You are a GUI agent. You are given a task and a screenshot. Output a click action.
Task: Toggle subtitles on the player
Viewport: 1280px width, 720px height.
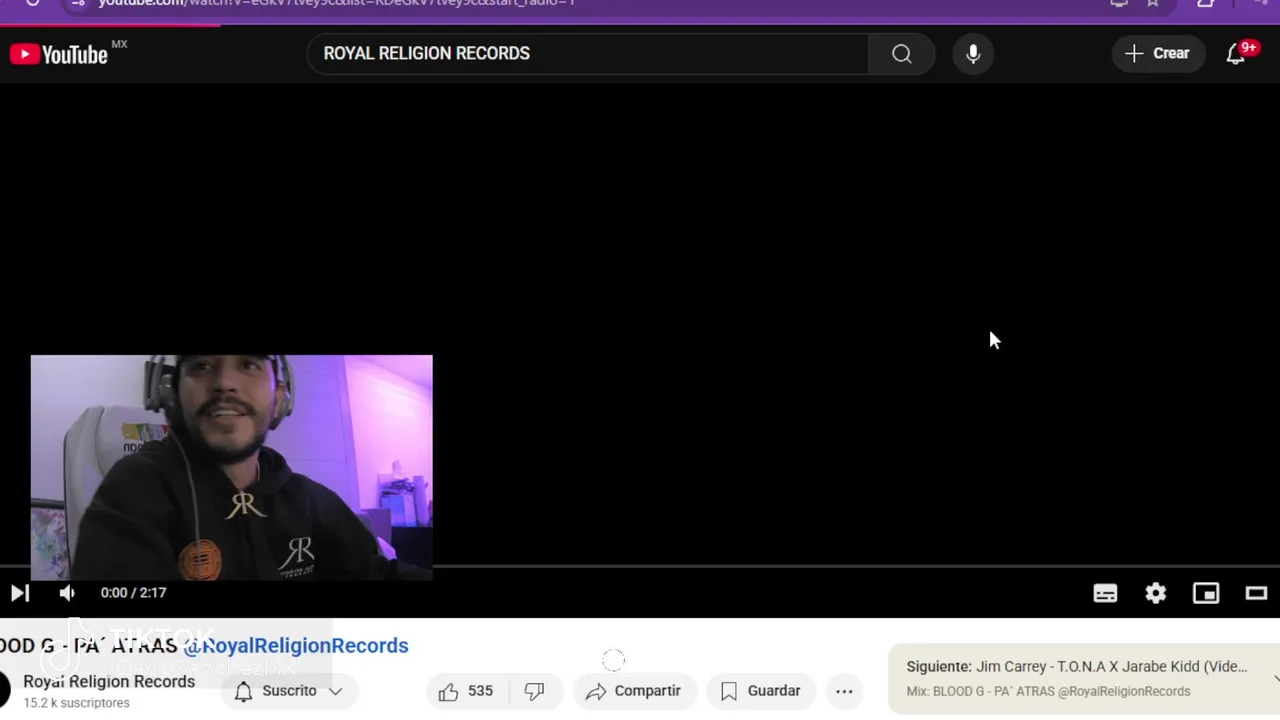[x=1105, y=594]
